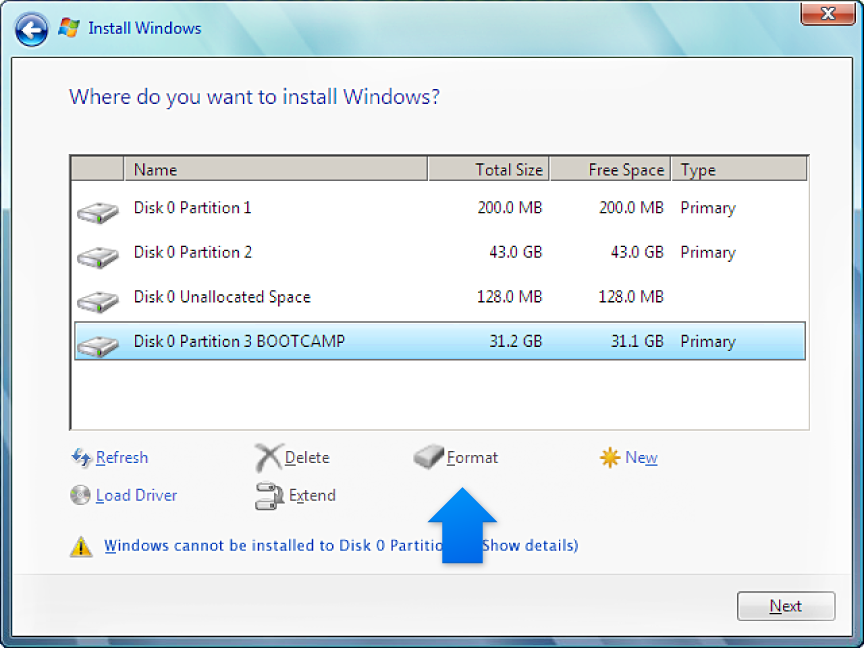Click the 31.1 GB free space value
864x648 pixels.
click(637, 342)
